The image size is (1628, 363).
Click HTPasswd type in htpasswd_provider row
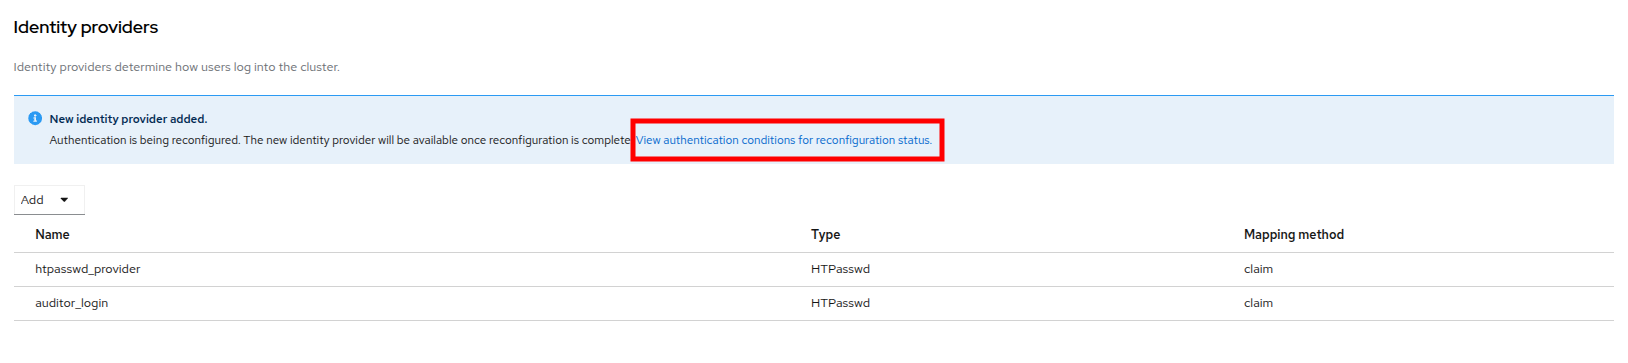pyautogui.click(x=840, y=269)
